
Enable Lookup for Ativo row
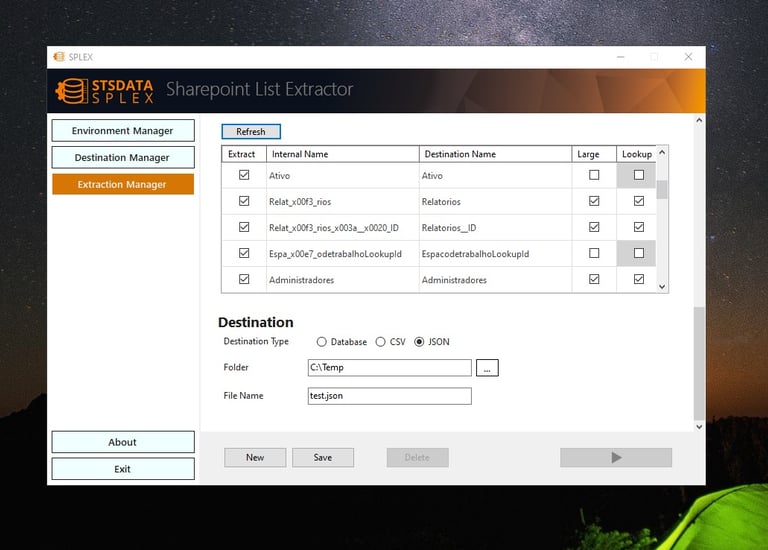coord(639,175)
